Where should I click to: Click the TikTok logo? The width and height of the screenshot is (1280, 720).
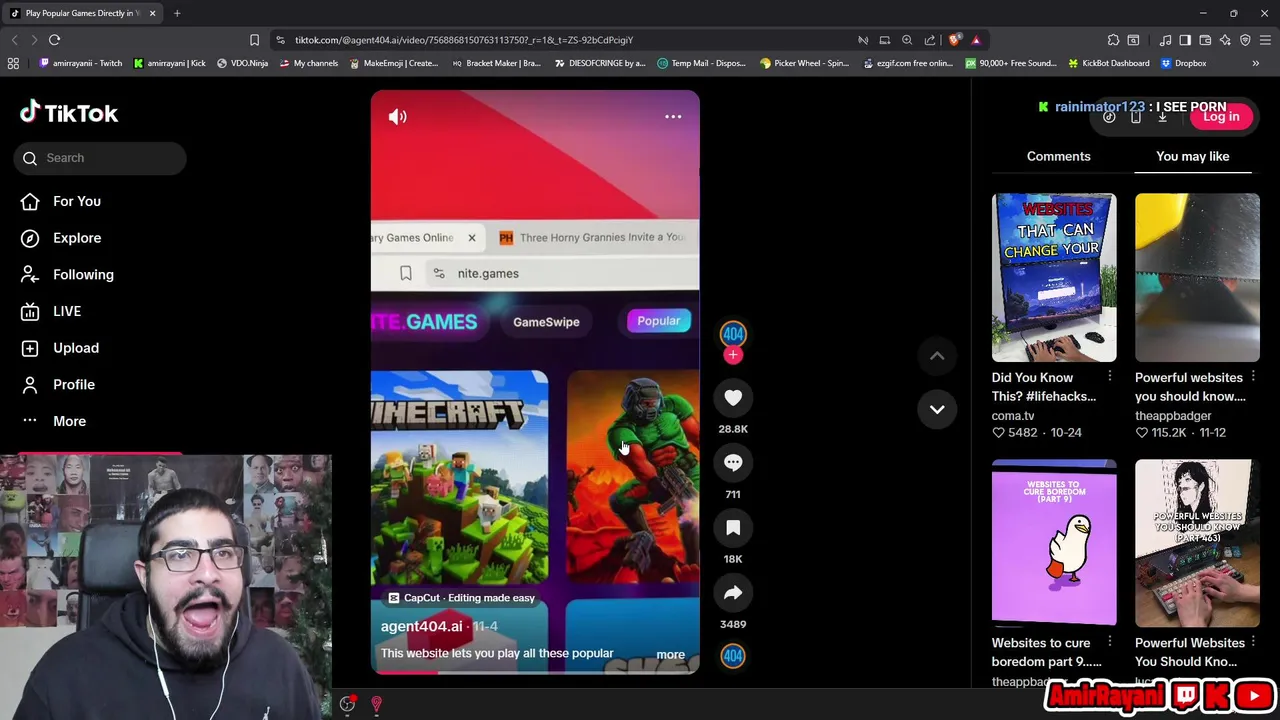coord(69,113)
